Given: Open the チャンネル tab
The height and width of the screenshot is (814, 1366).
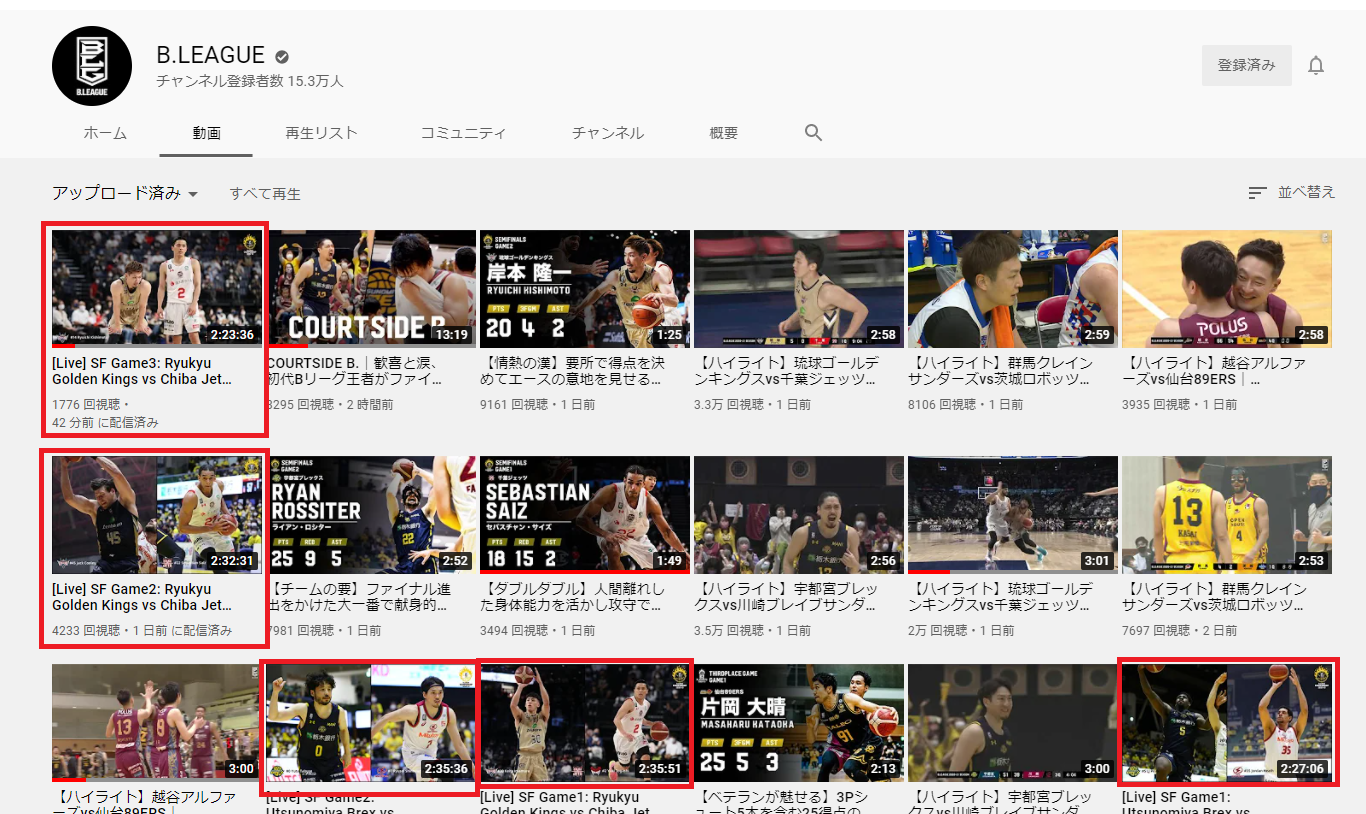Looking at the screenshot, I should click(608, 133).
